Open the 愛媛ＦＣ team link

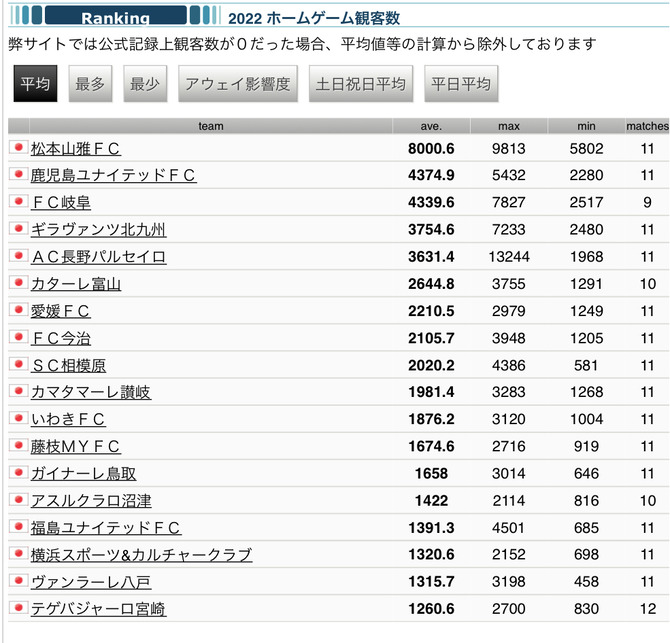[60, 311]
